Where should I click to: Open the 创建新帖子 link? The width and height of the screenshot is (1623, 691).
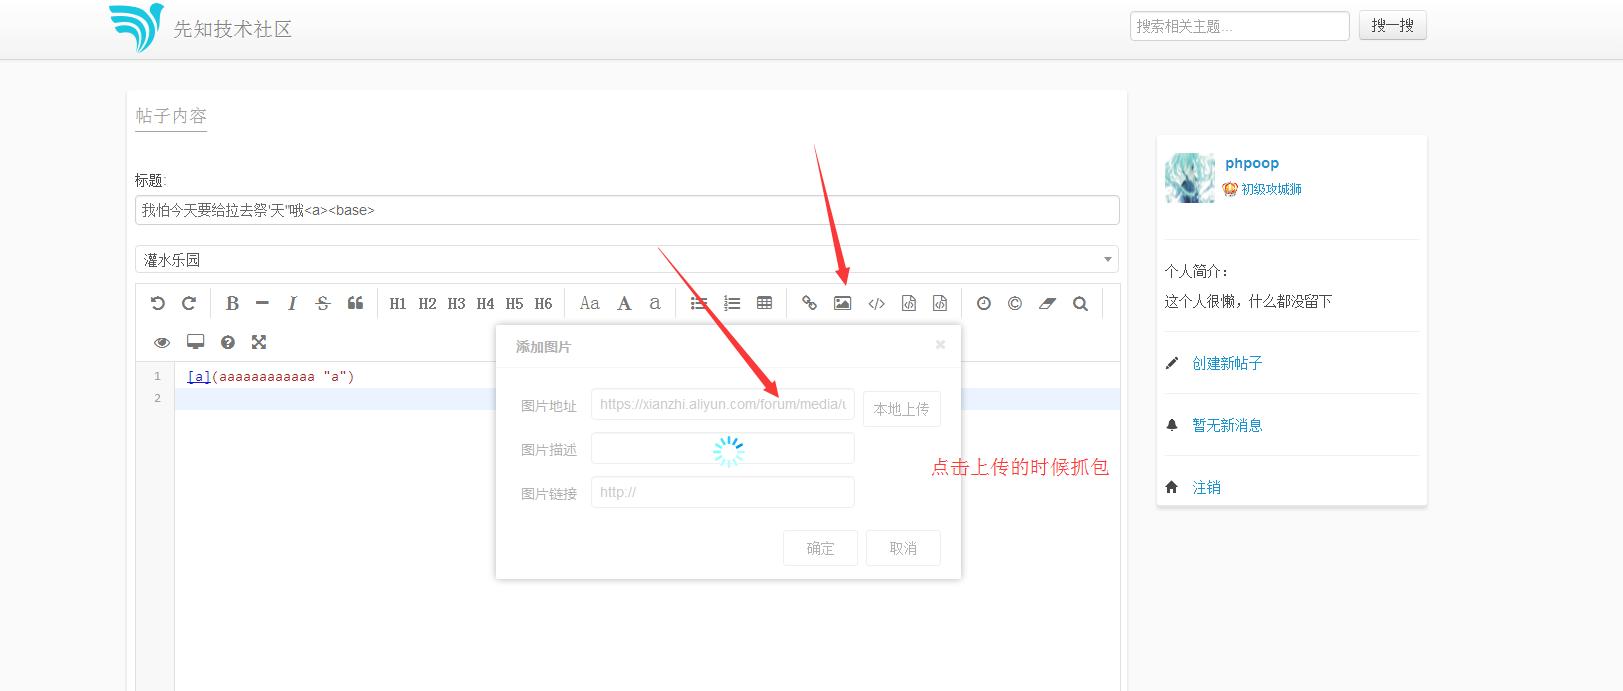pyautogui.click(x=1227, y=363)
